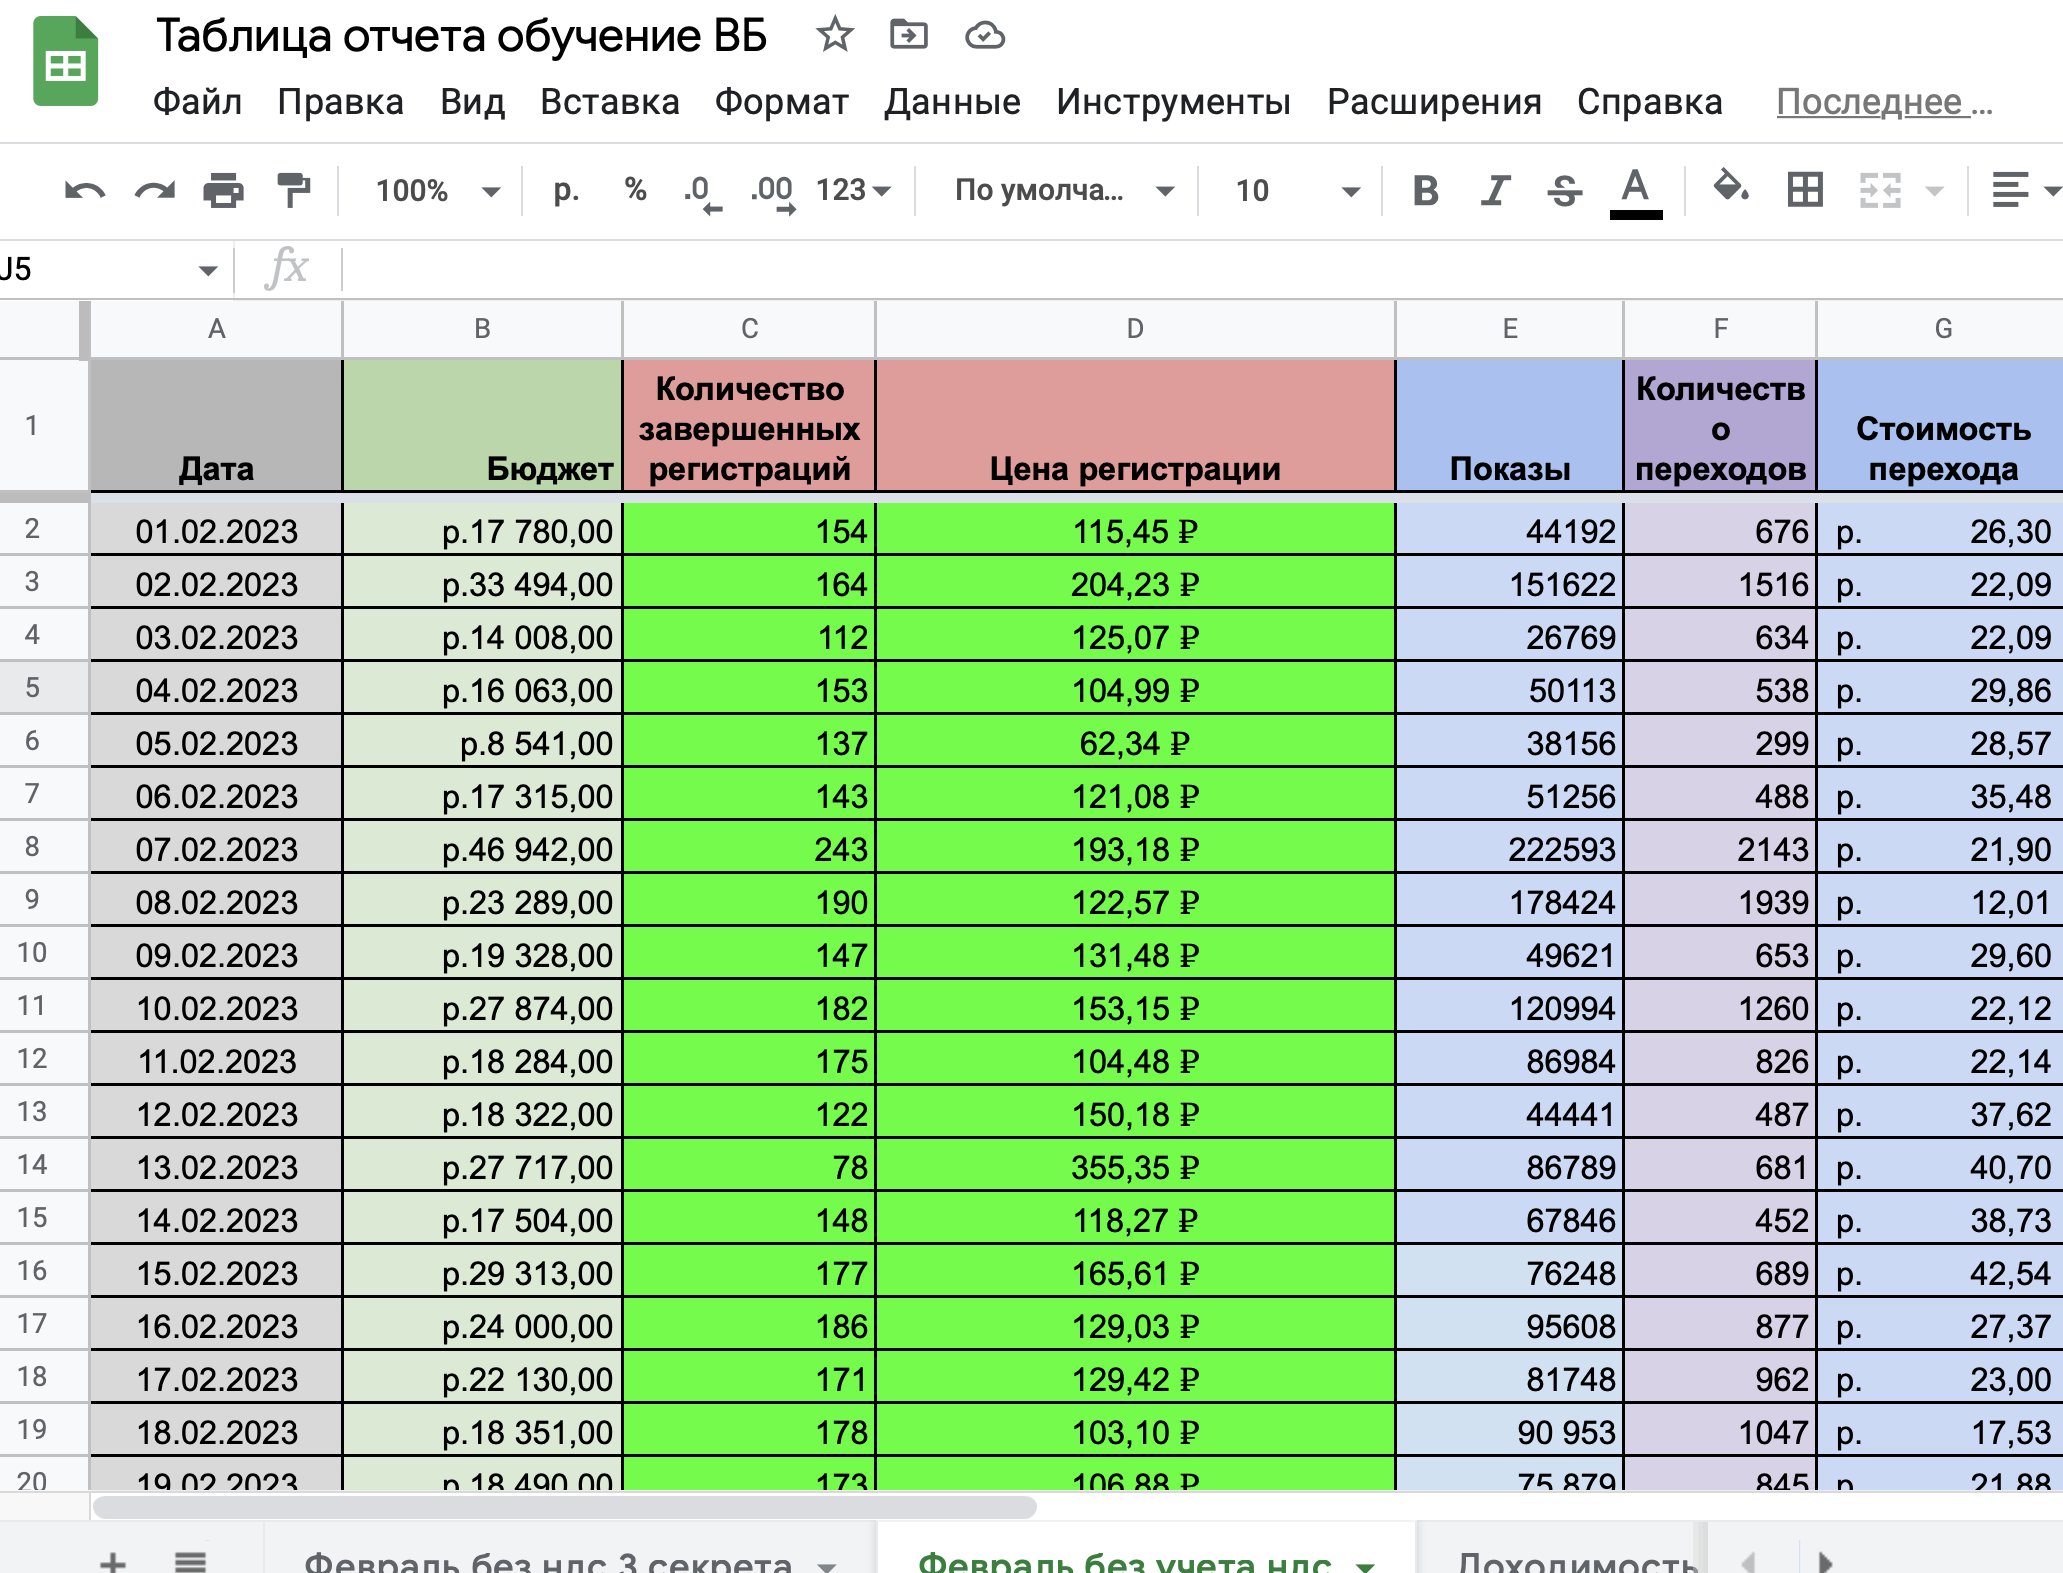
Task: Undo the last action
Action: 84,190
